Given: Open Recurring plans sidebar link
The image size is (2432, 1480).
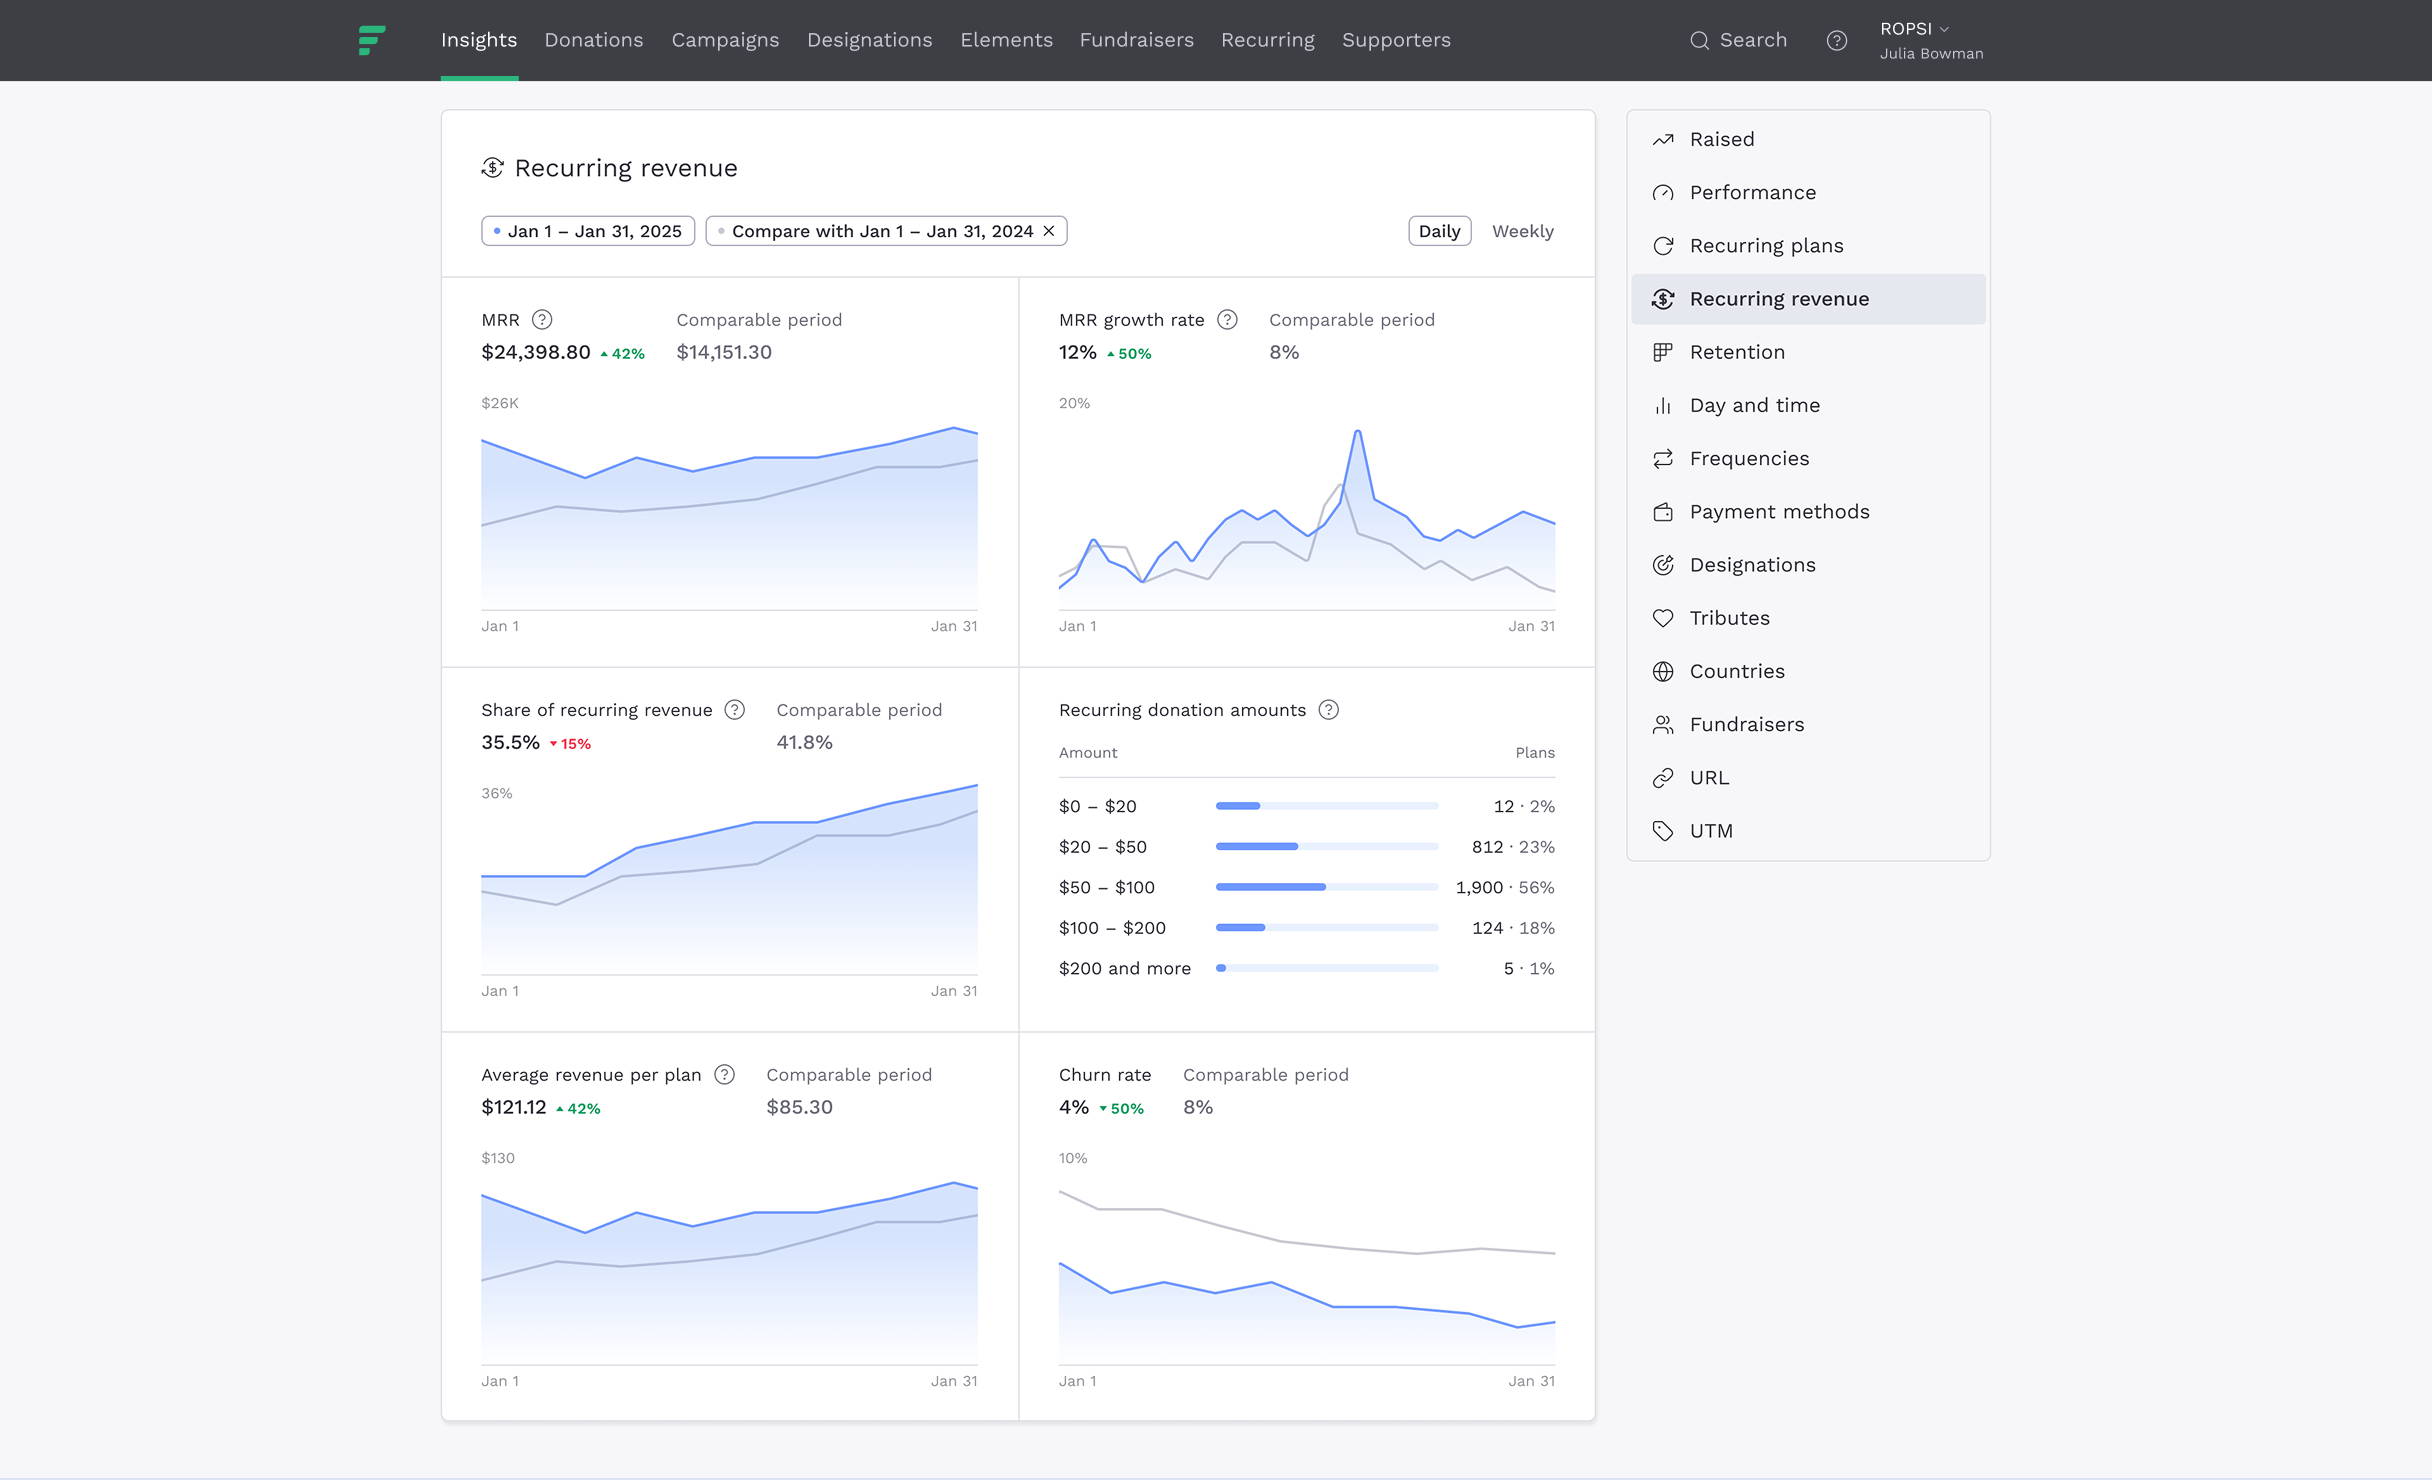Looking at the screenshot, I should (x=1765, y=246).
